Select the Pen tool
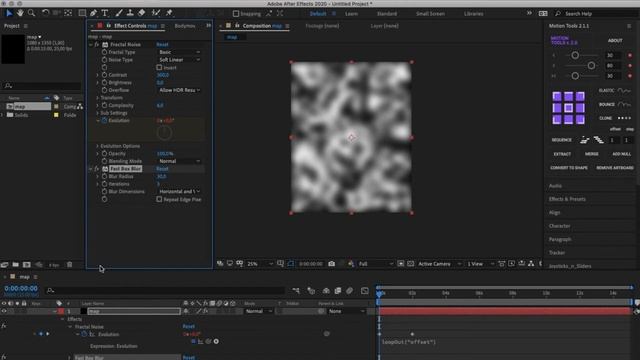 click(x=93, y=13)
